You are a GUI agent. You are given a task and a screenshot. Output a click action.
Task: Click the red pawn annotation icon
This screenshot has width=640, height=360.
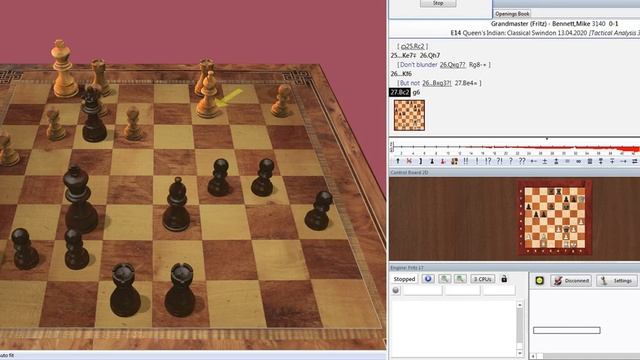[443, 161]
